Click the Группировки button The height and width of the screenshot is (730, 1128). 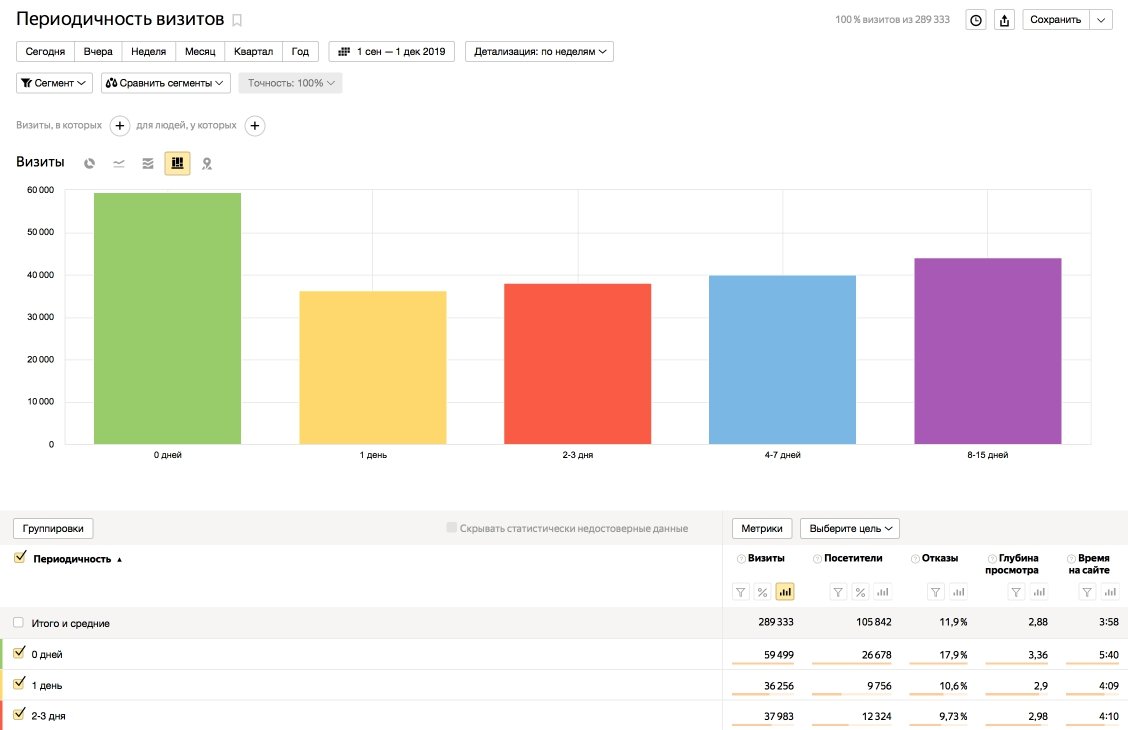[x=53, y=529]
